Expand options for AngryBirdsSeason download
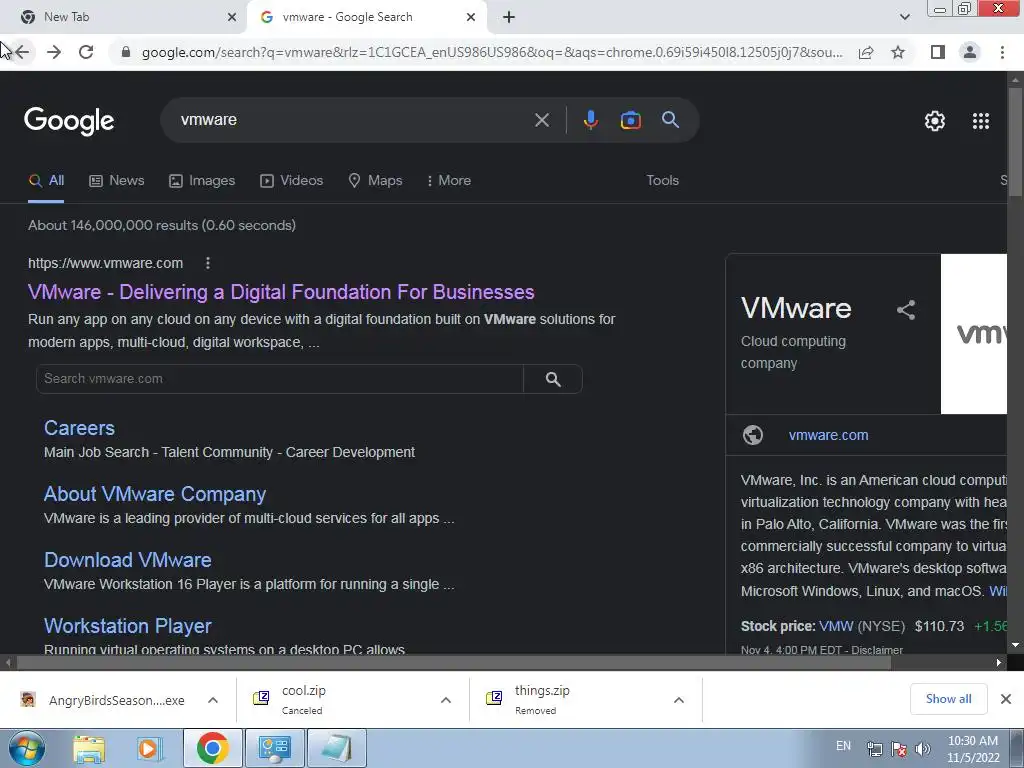 pos(212,700)
